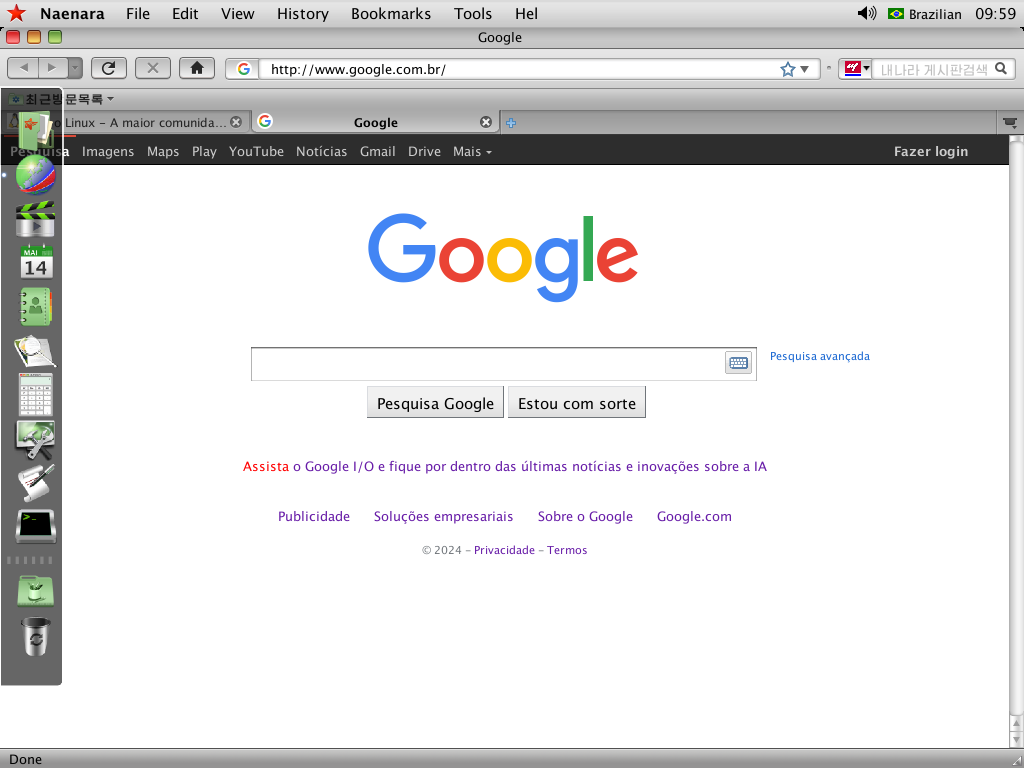Open the text editor script-and-pen dock icon
1024x768 pixels.
[x=35, y=483]
